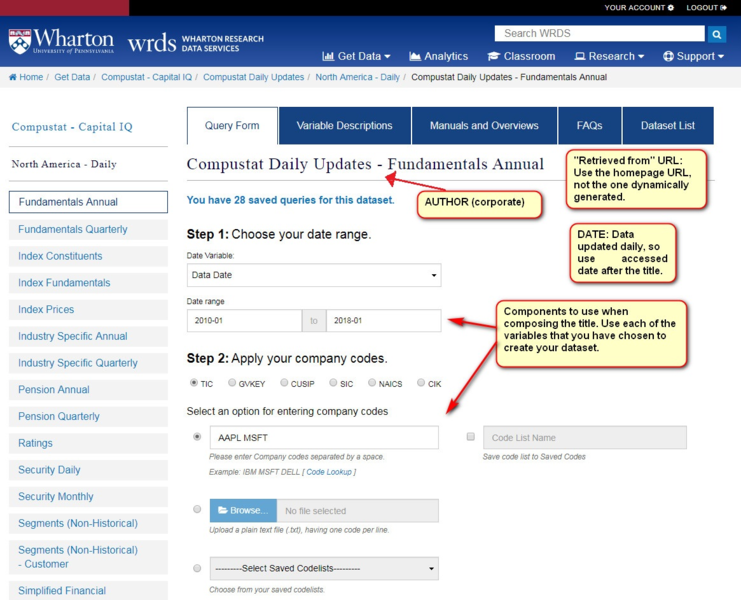Open Index Fundamentals in sidebar
The height and width of the screenshot is (600, 741).
88,283
